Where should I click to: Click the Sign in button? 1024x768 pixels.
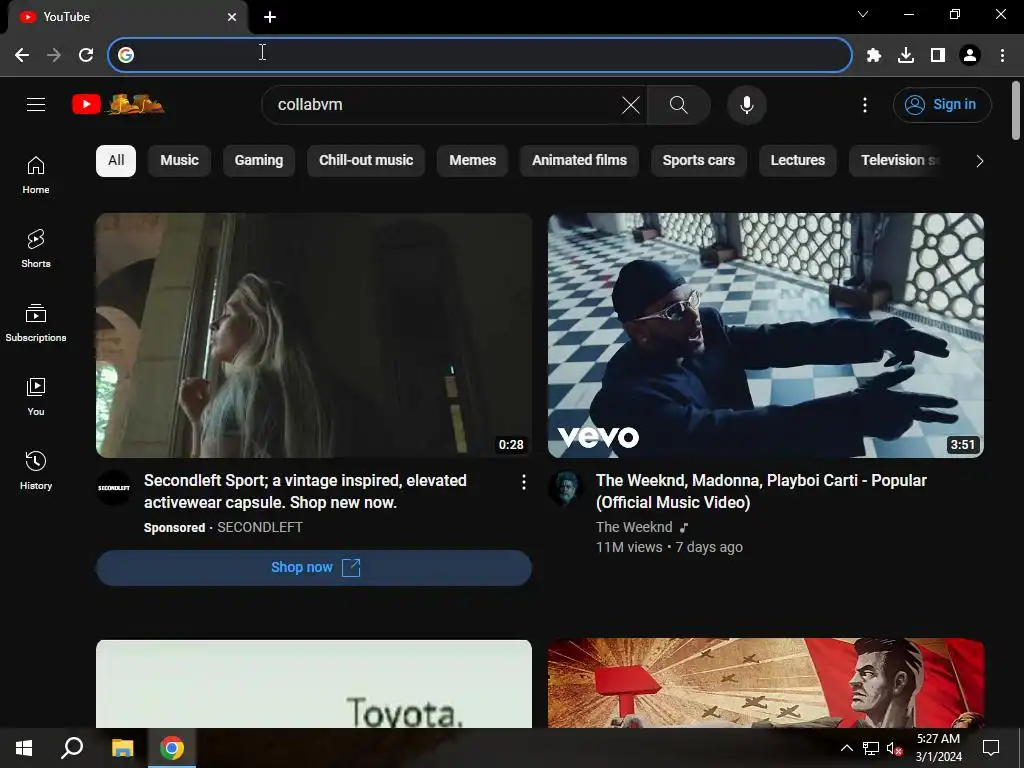[942, 104]
